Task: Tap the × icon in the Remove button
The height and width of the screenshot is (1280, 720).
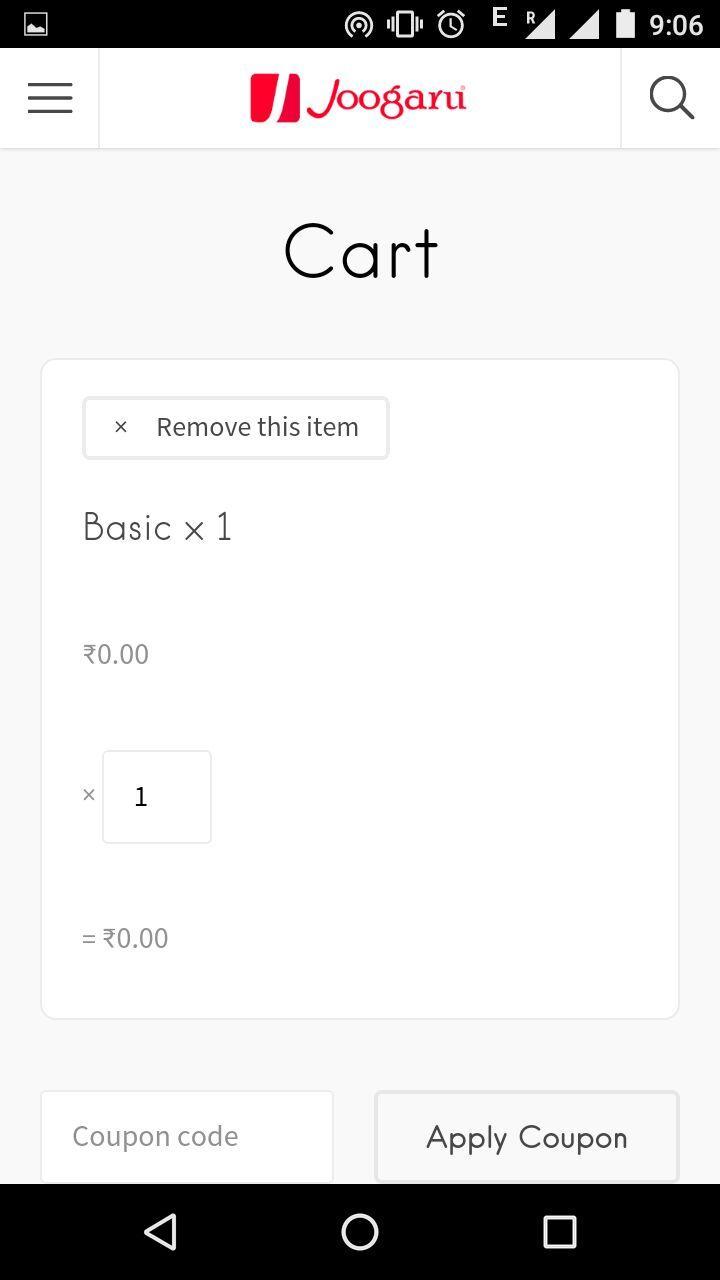Action: pyautogui.click(x=121, y=427)
